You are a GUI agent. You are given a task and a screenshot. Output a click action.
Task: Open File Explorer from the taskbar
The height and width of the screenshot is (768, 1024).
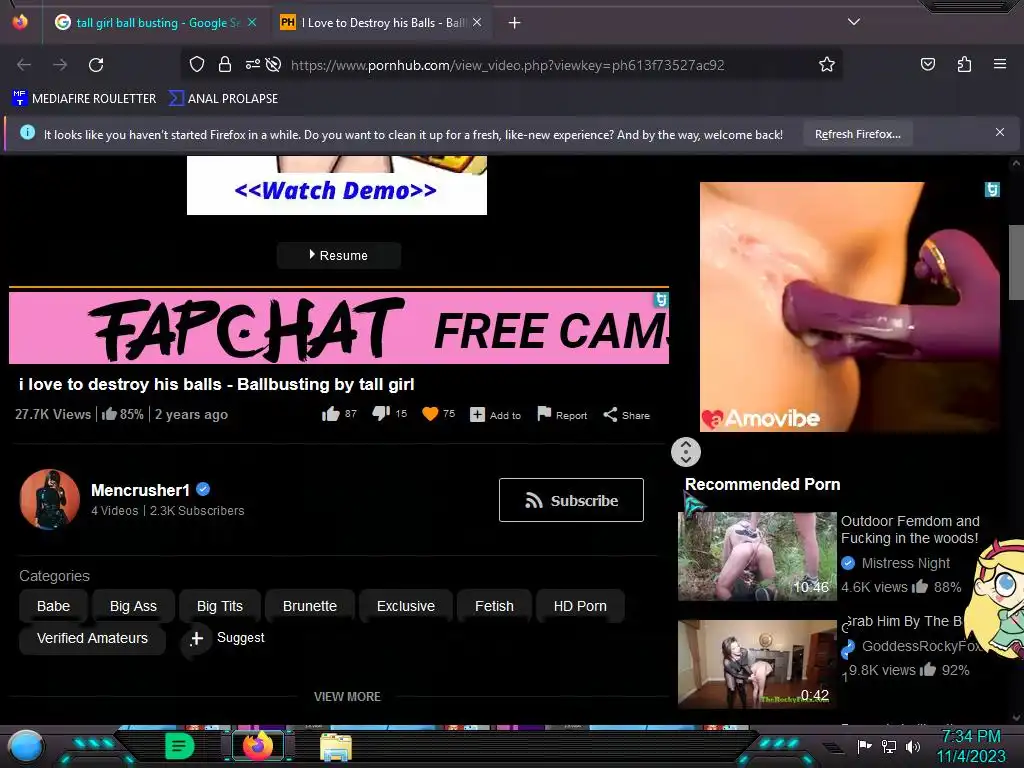336,747
